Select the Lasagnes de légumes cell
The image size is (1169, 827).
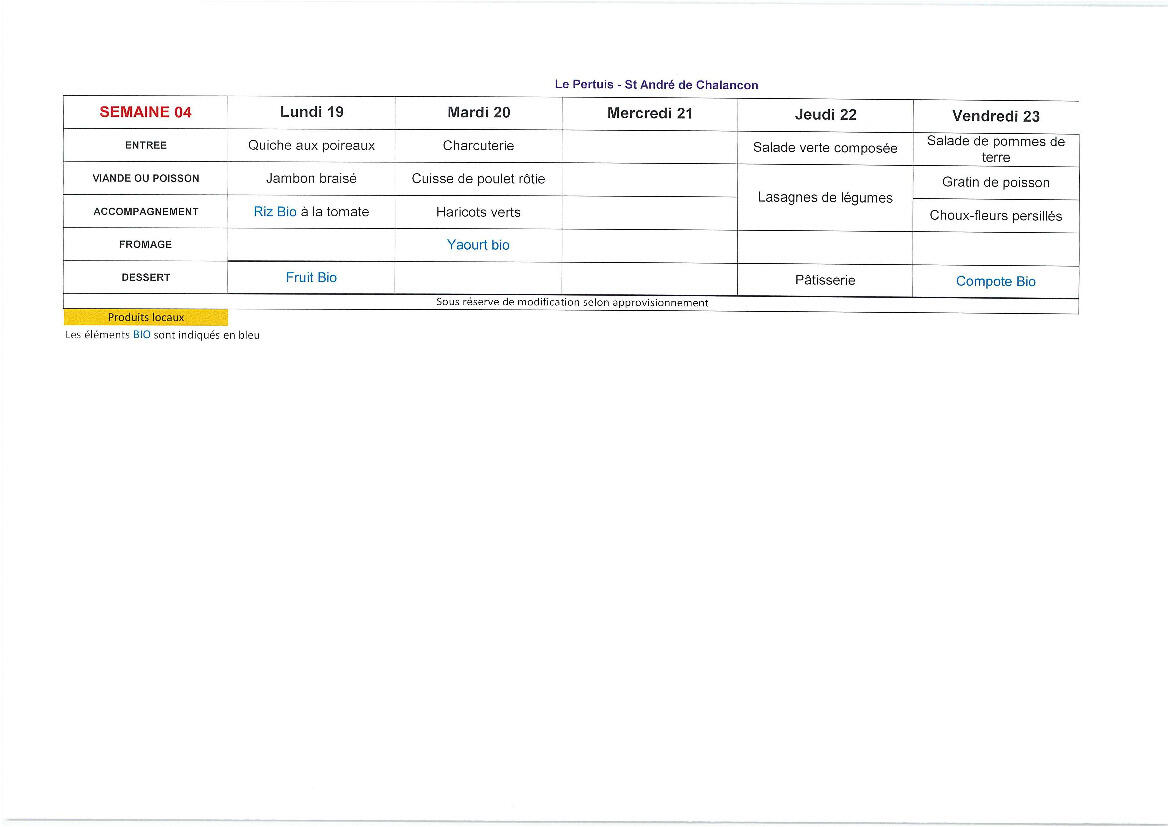click(x=825, y=198)
